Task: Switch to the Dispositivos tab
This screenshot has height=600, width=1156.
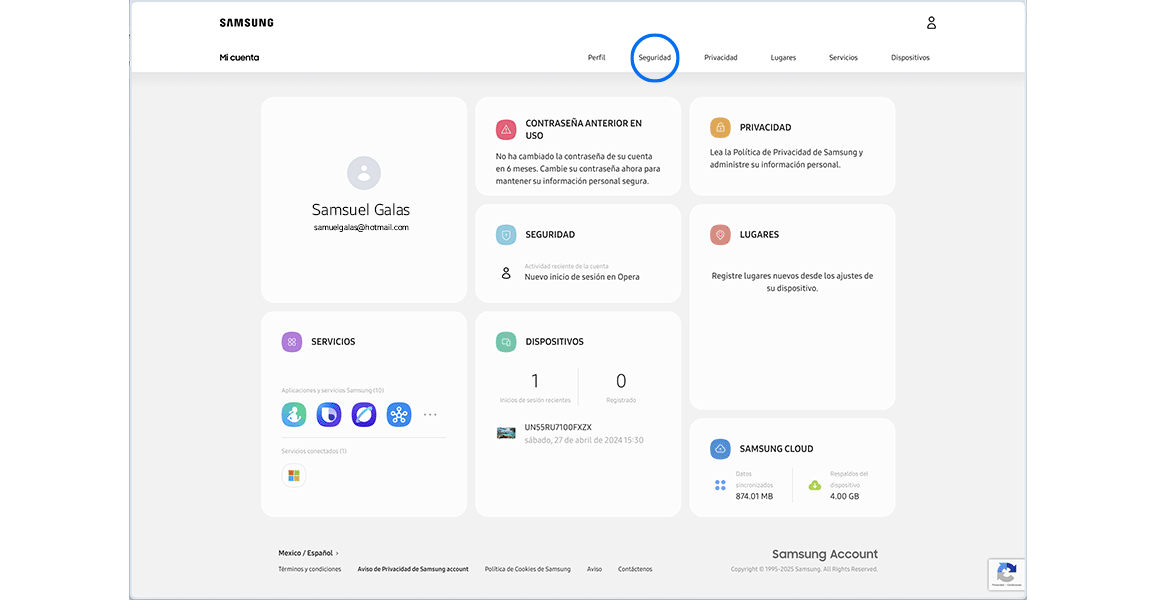Action: tap(910, 57)
